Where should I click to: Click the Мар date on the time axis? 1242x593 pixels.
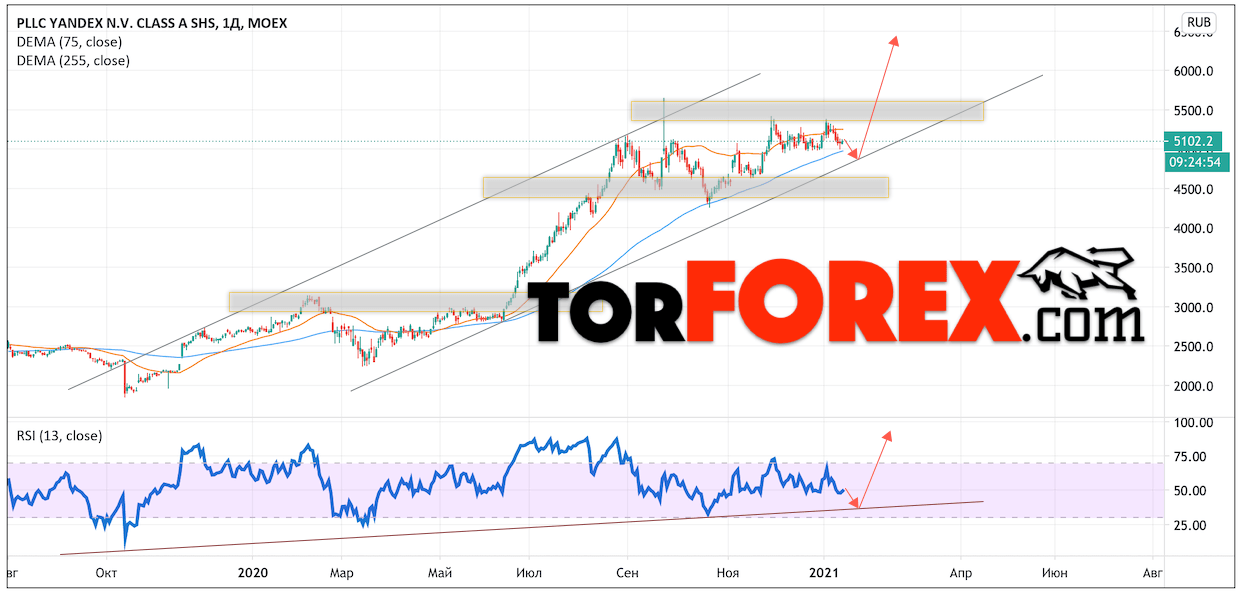(340, 573)
